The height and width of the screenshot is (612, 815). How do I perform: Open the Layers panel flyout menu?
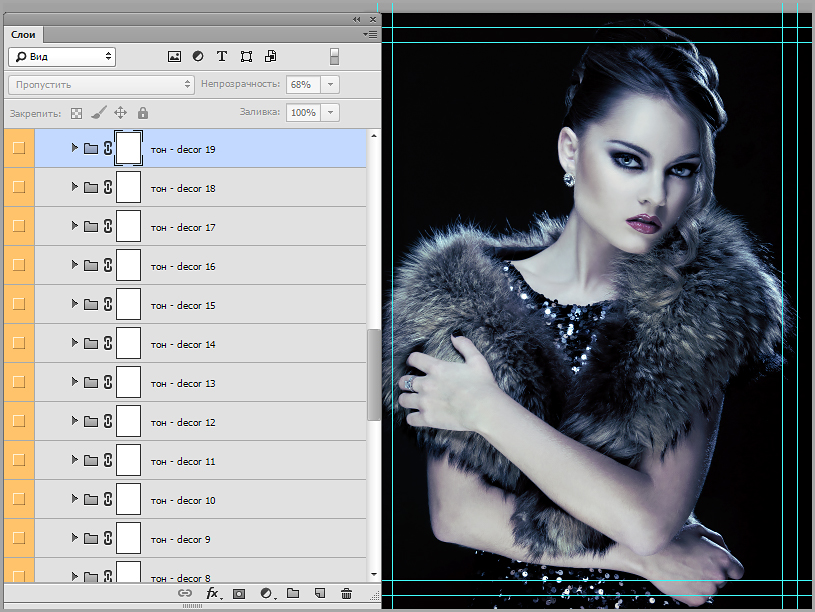coord(372,34)
